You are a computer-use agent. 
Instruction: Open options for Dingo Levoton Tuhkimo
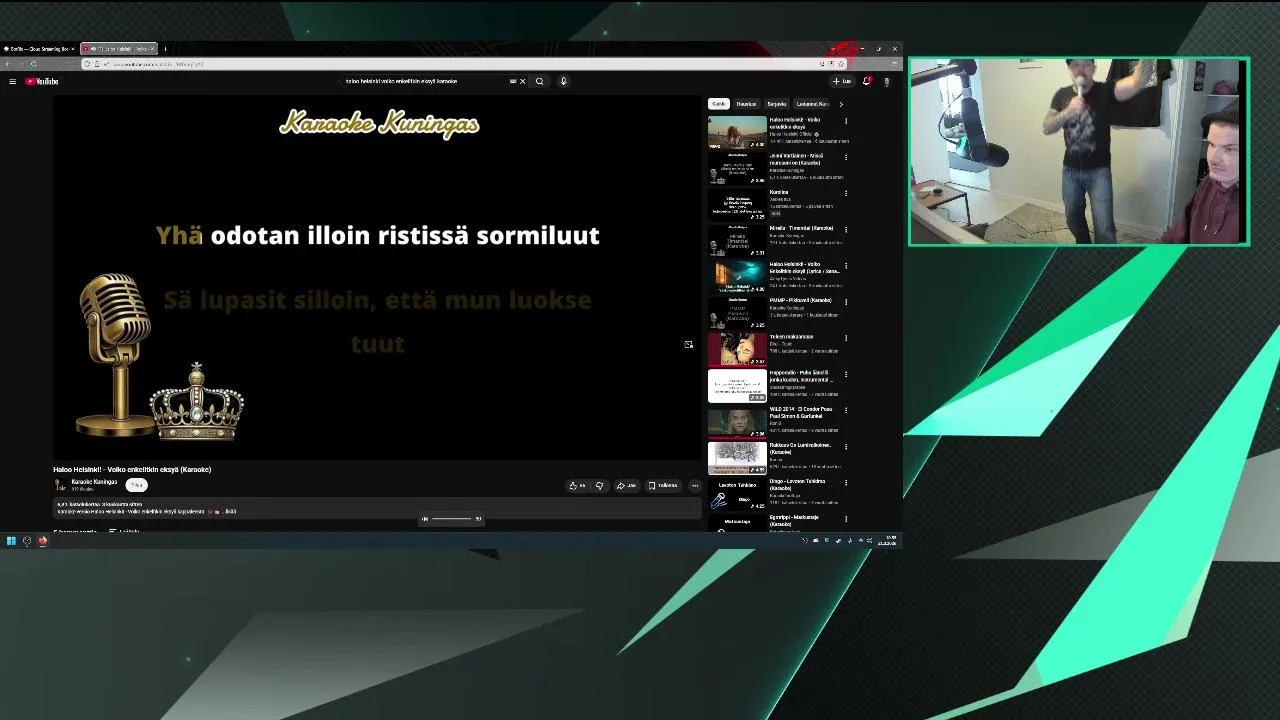pyautogui.click(x=846, y=482)
